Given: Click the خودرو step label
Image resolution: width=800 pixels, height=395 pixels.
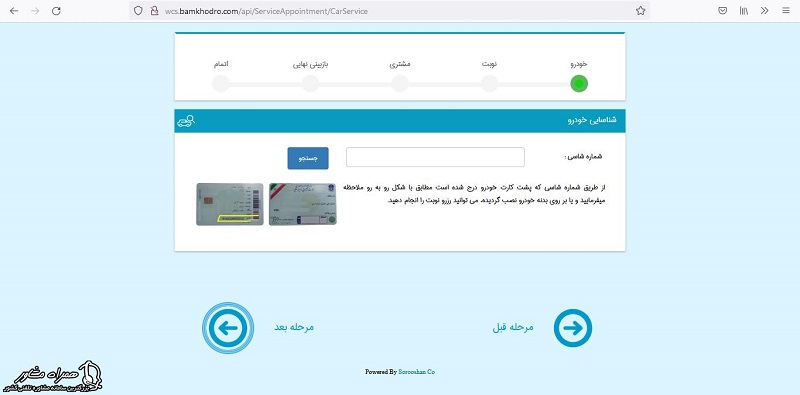Looking at the screenshot, I should tap(579, 64).
